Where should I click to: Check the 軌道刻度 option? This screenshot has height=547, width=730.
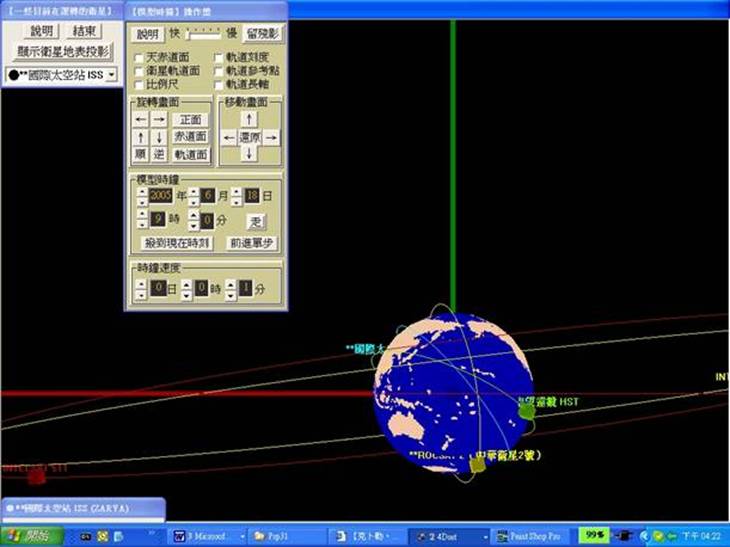(218, 58)
